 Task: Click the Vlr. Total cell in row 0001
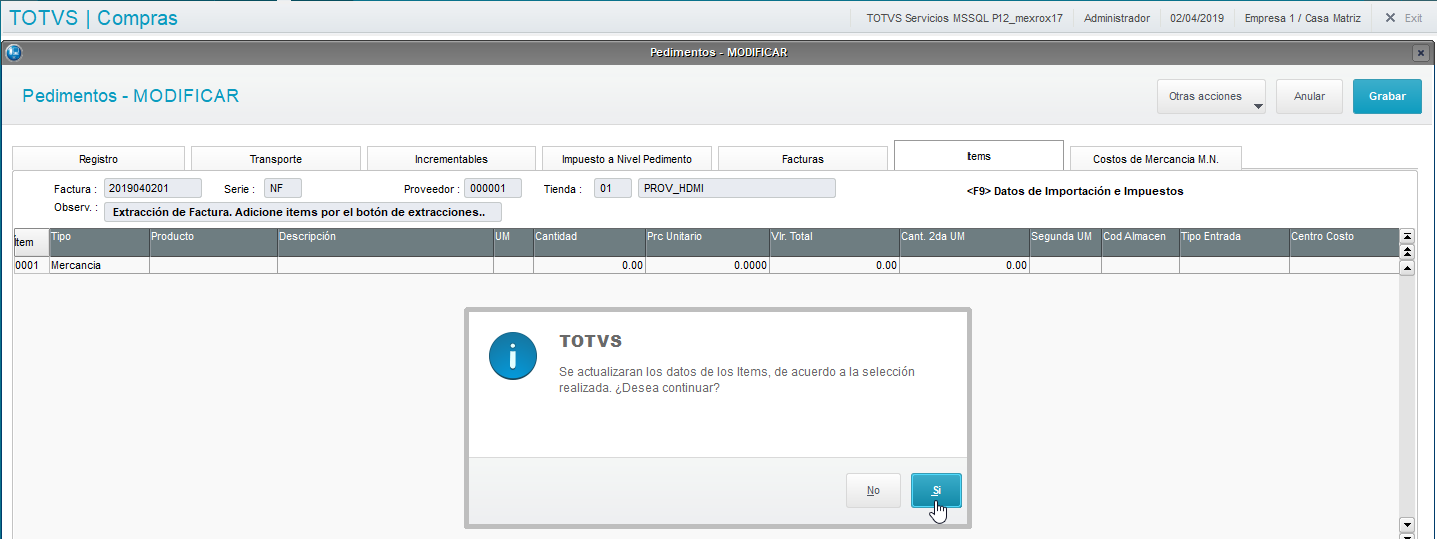click(x=834, y=266)
